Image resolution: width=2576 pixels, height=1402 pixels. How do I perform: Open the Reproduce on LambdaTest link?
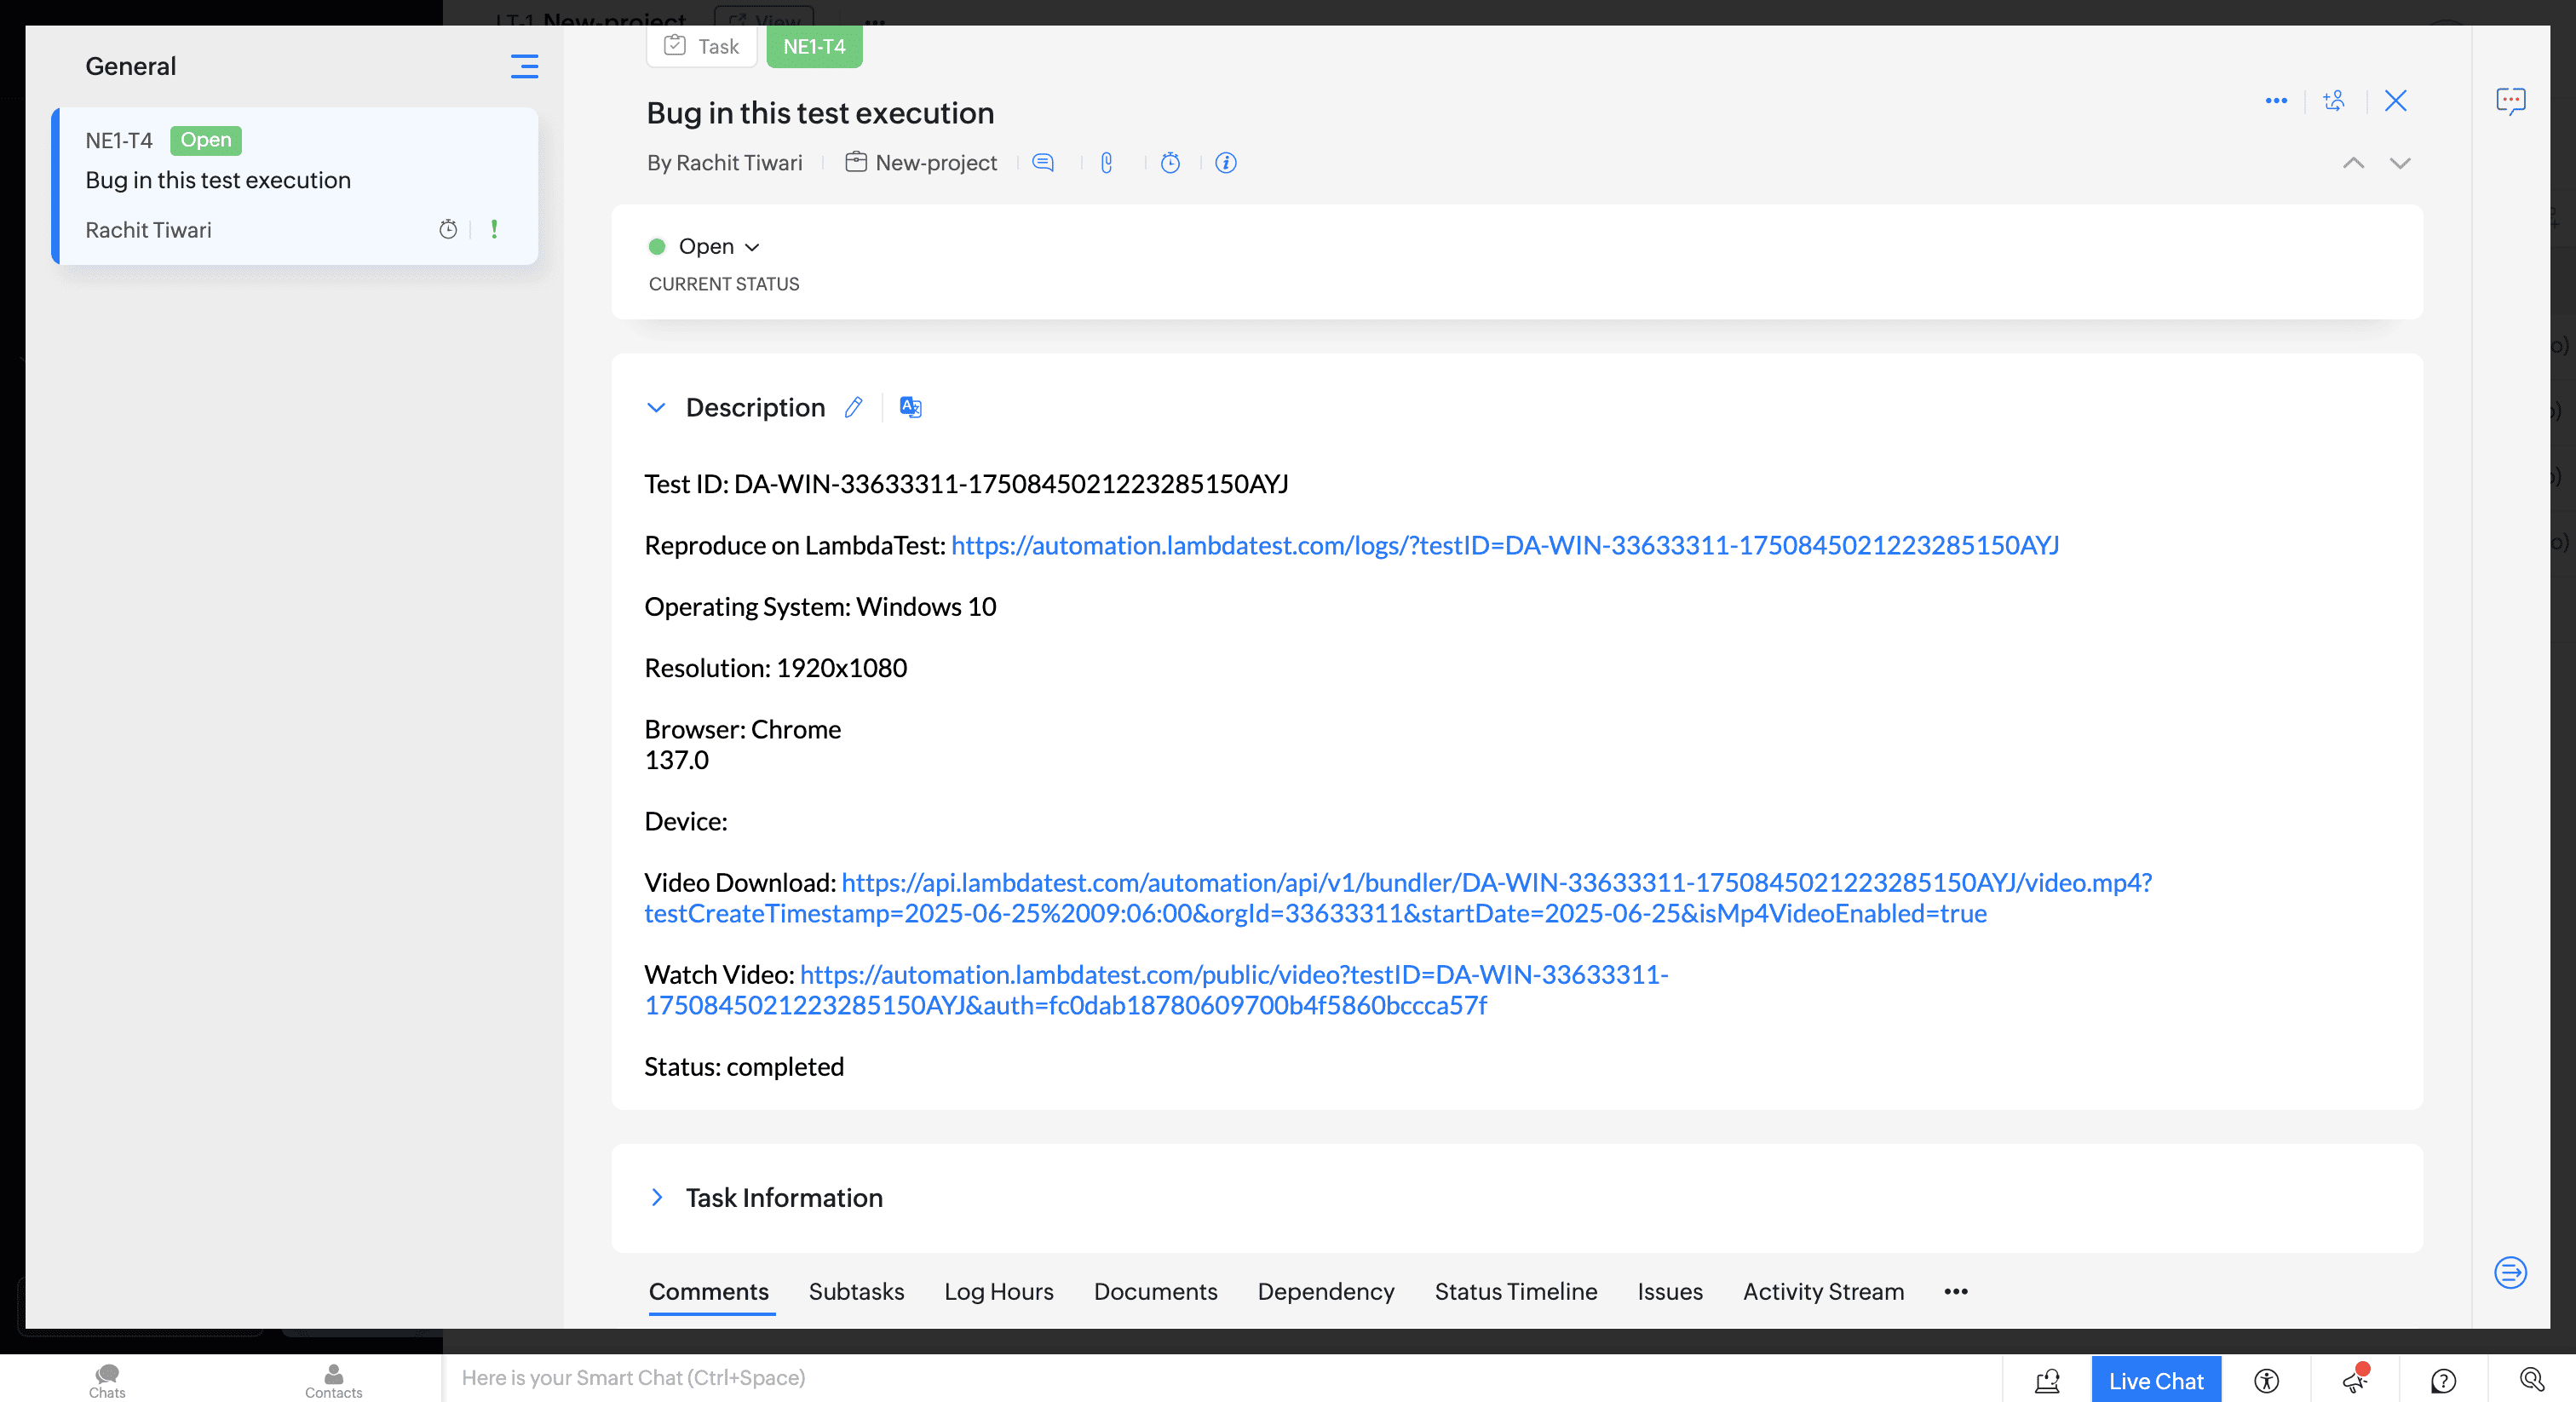[1504, 546]
